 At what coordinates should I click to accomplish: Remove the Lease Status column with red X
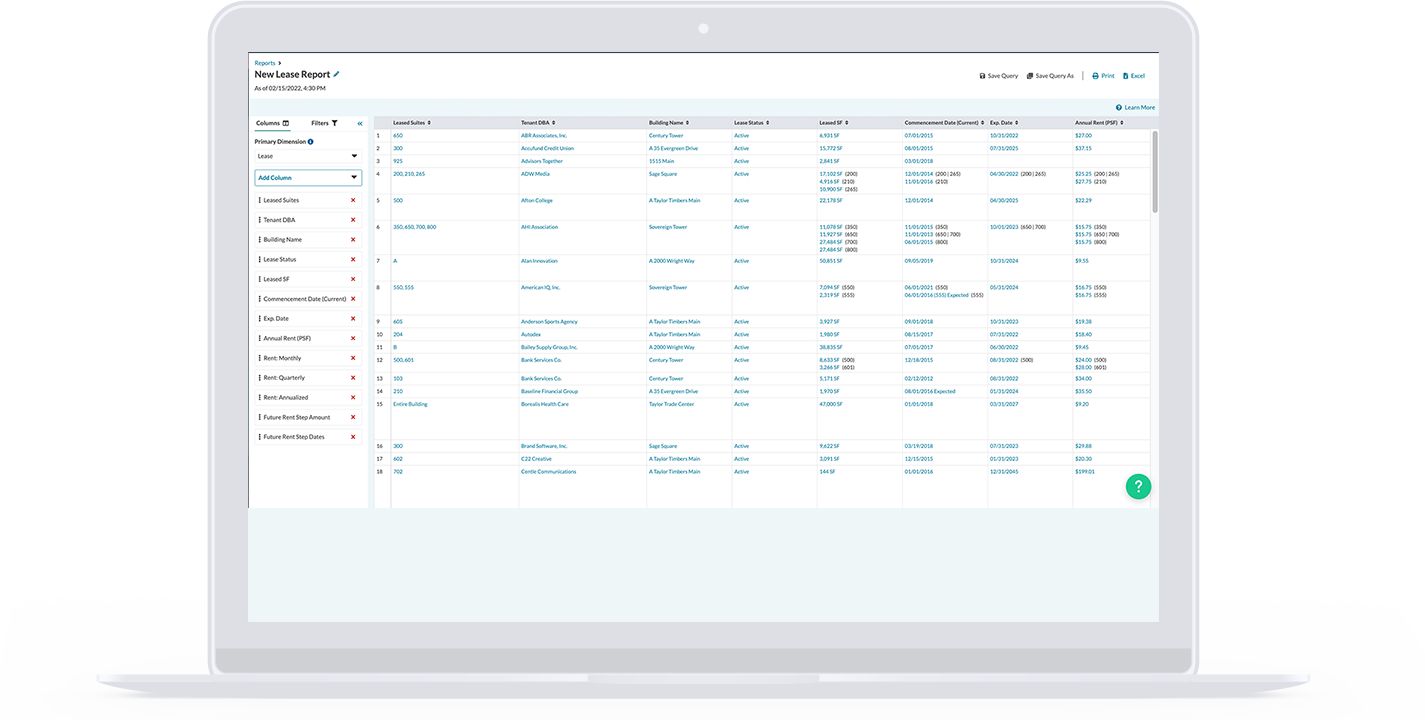coord(353,259)
